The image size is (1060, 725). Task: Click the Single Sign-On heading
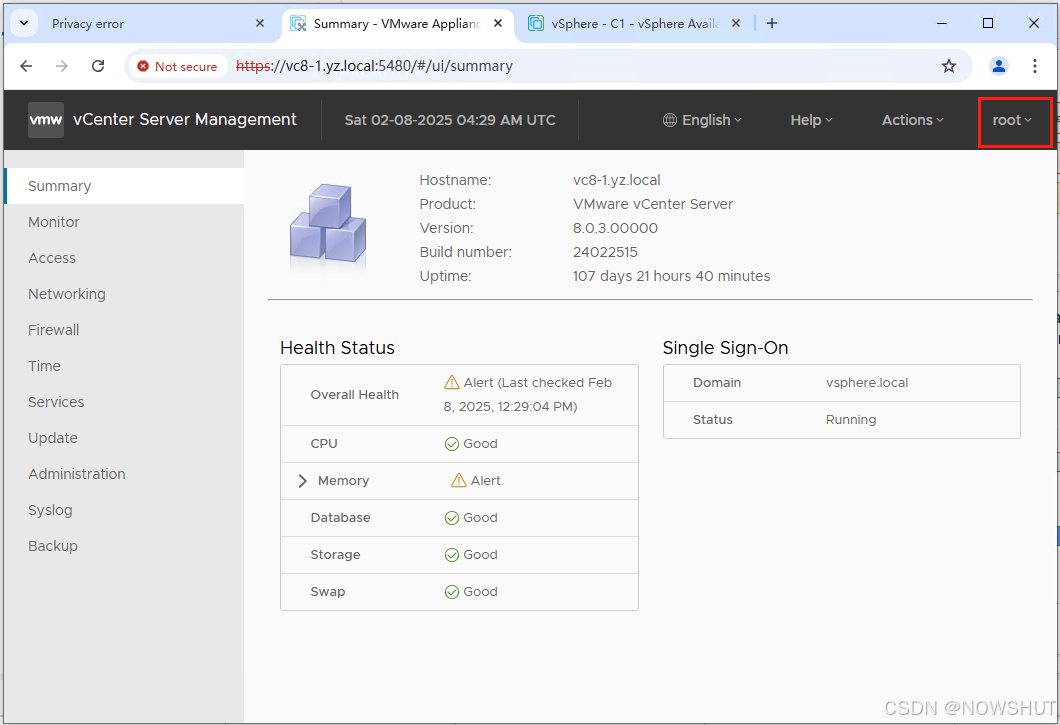click(x=725, y=348)
